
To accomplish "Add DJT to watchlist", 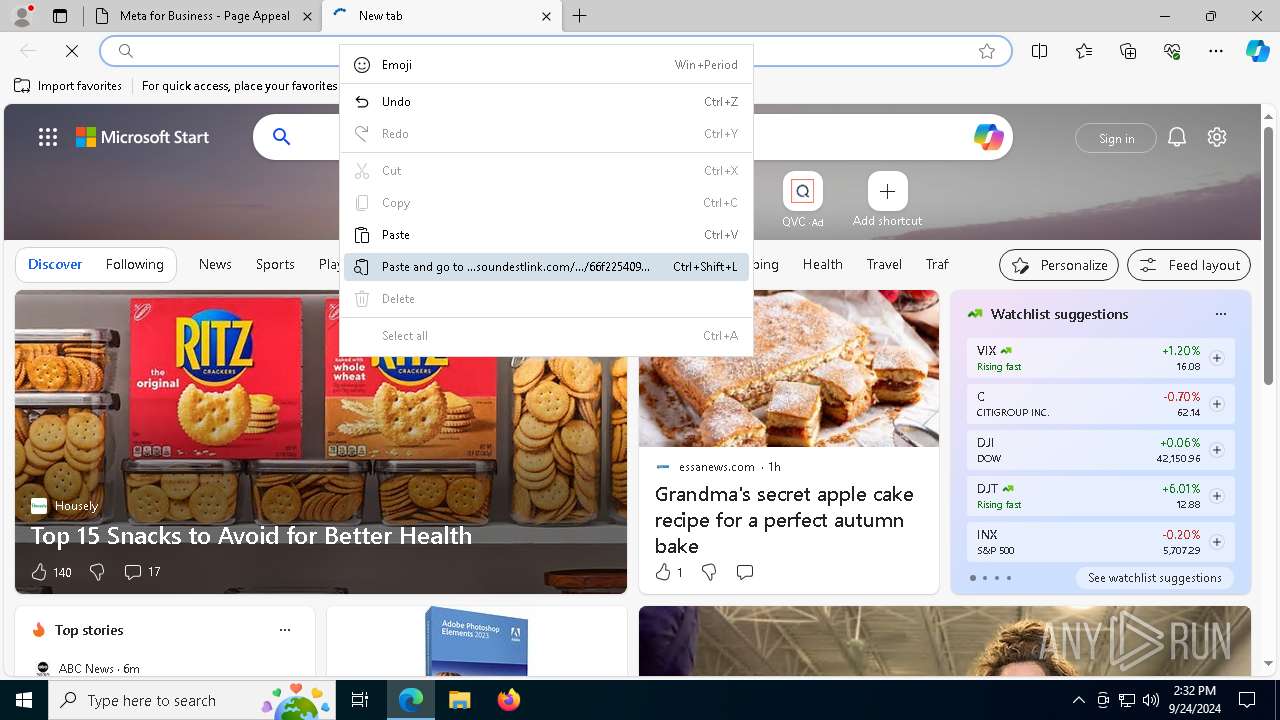I will 1217,496.
